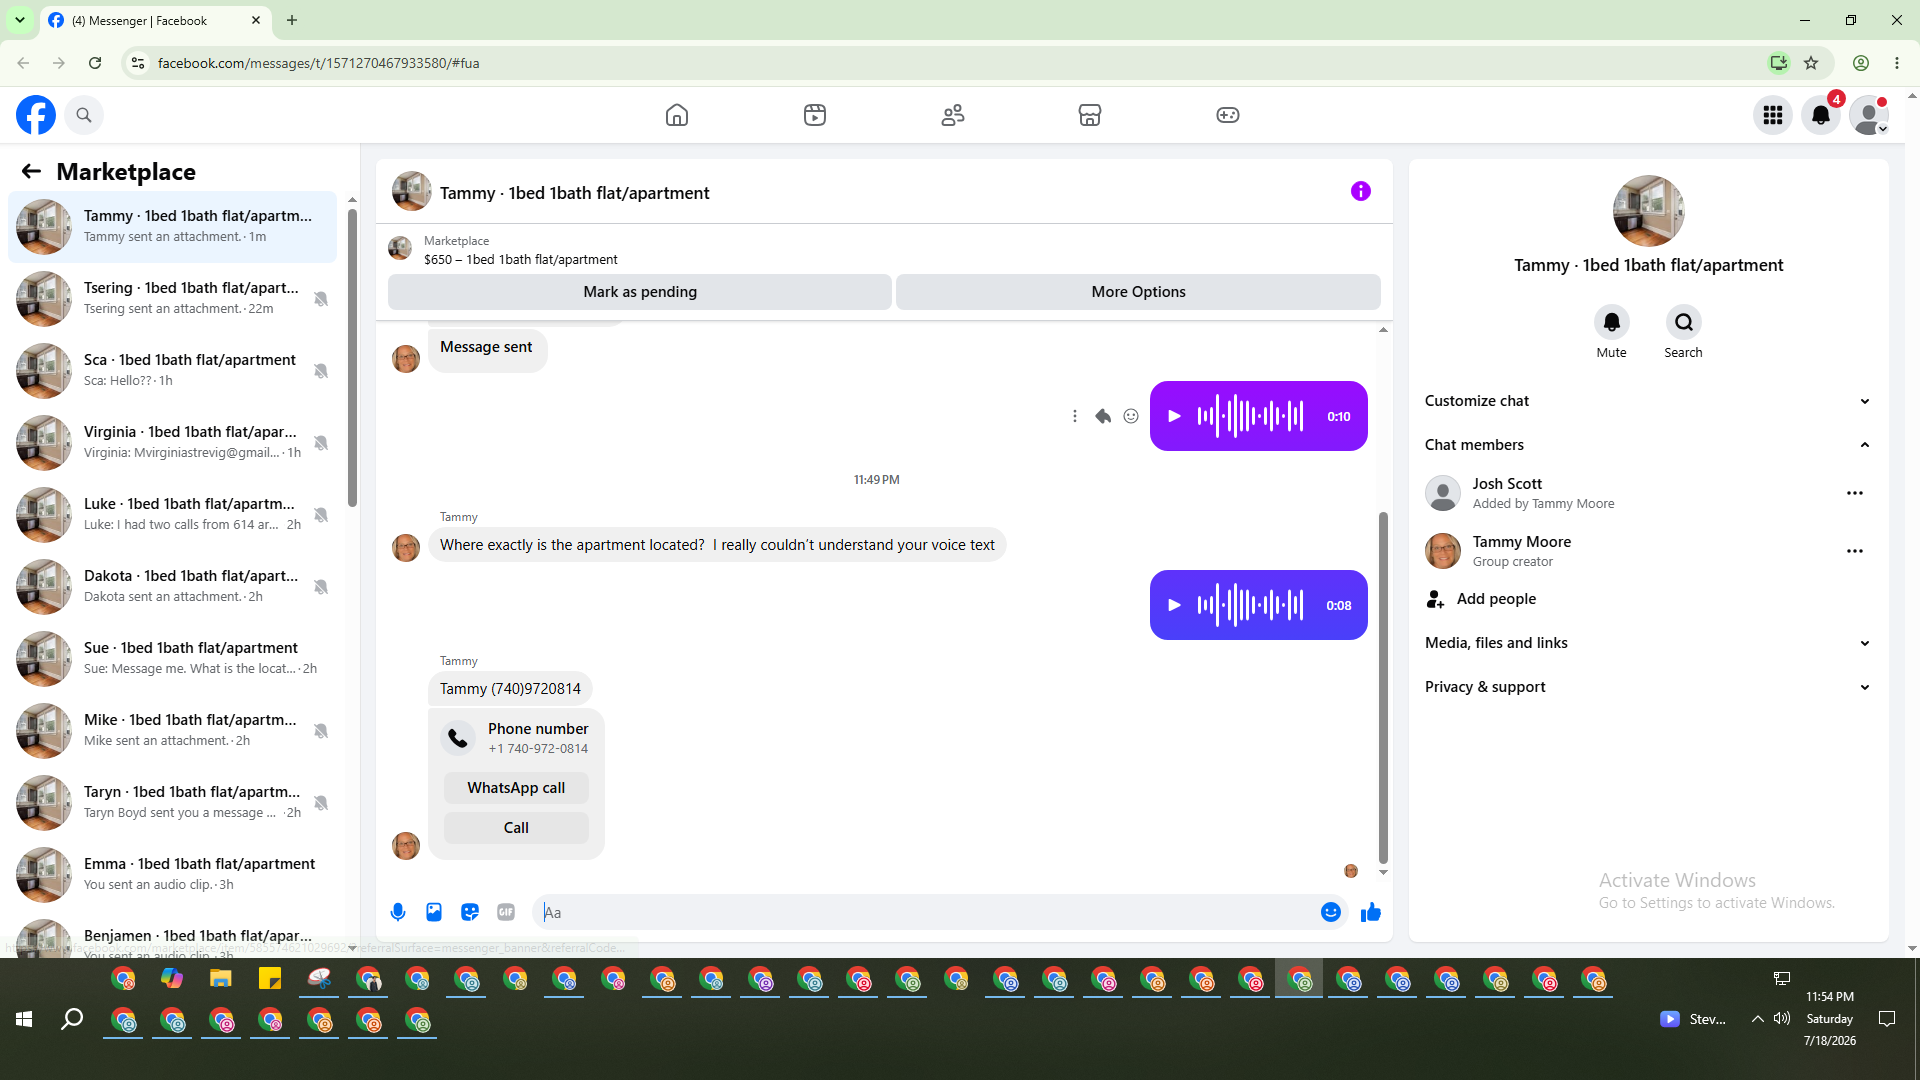Open more options for the 0:10 voice clip
This screenshot has height=1080, width=1920.
coord(1075,416)
